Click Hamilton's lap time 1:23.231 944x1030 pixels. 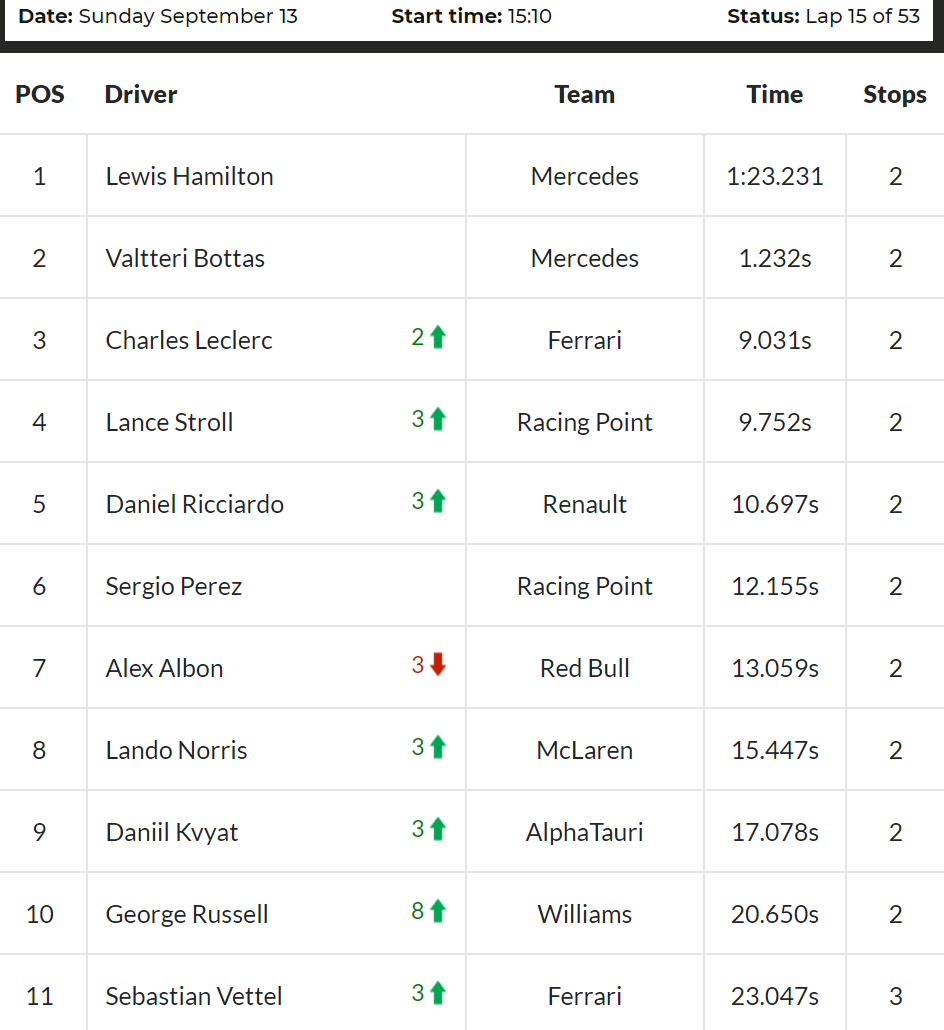click(775, 176)
